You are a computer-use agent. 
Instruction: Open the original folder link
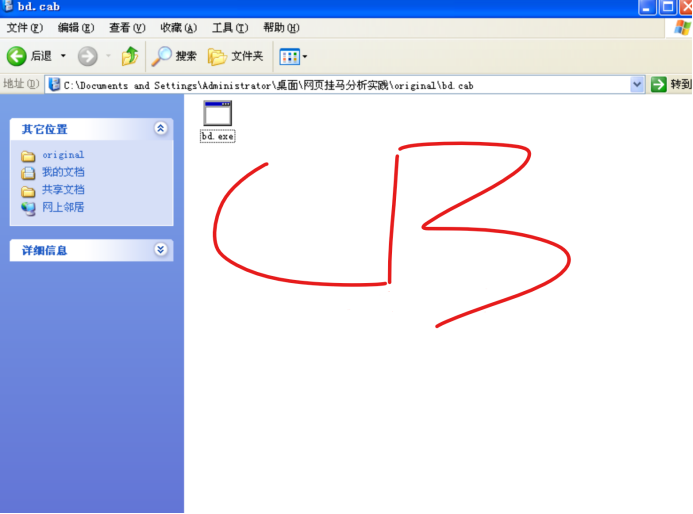[x=63, y=155]
